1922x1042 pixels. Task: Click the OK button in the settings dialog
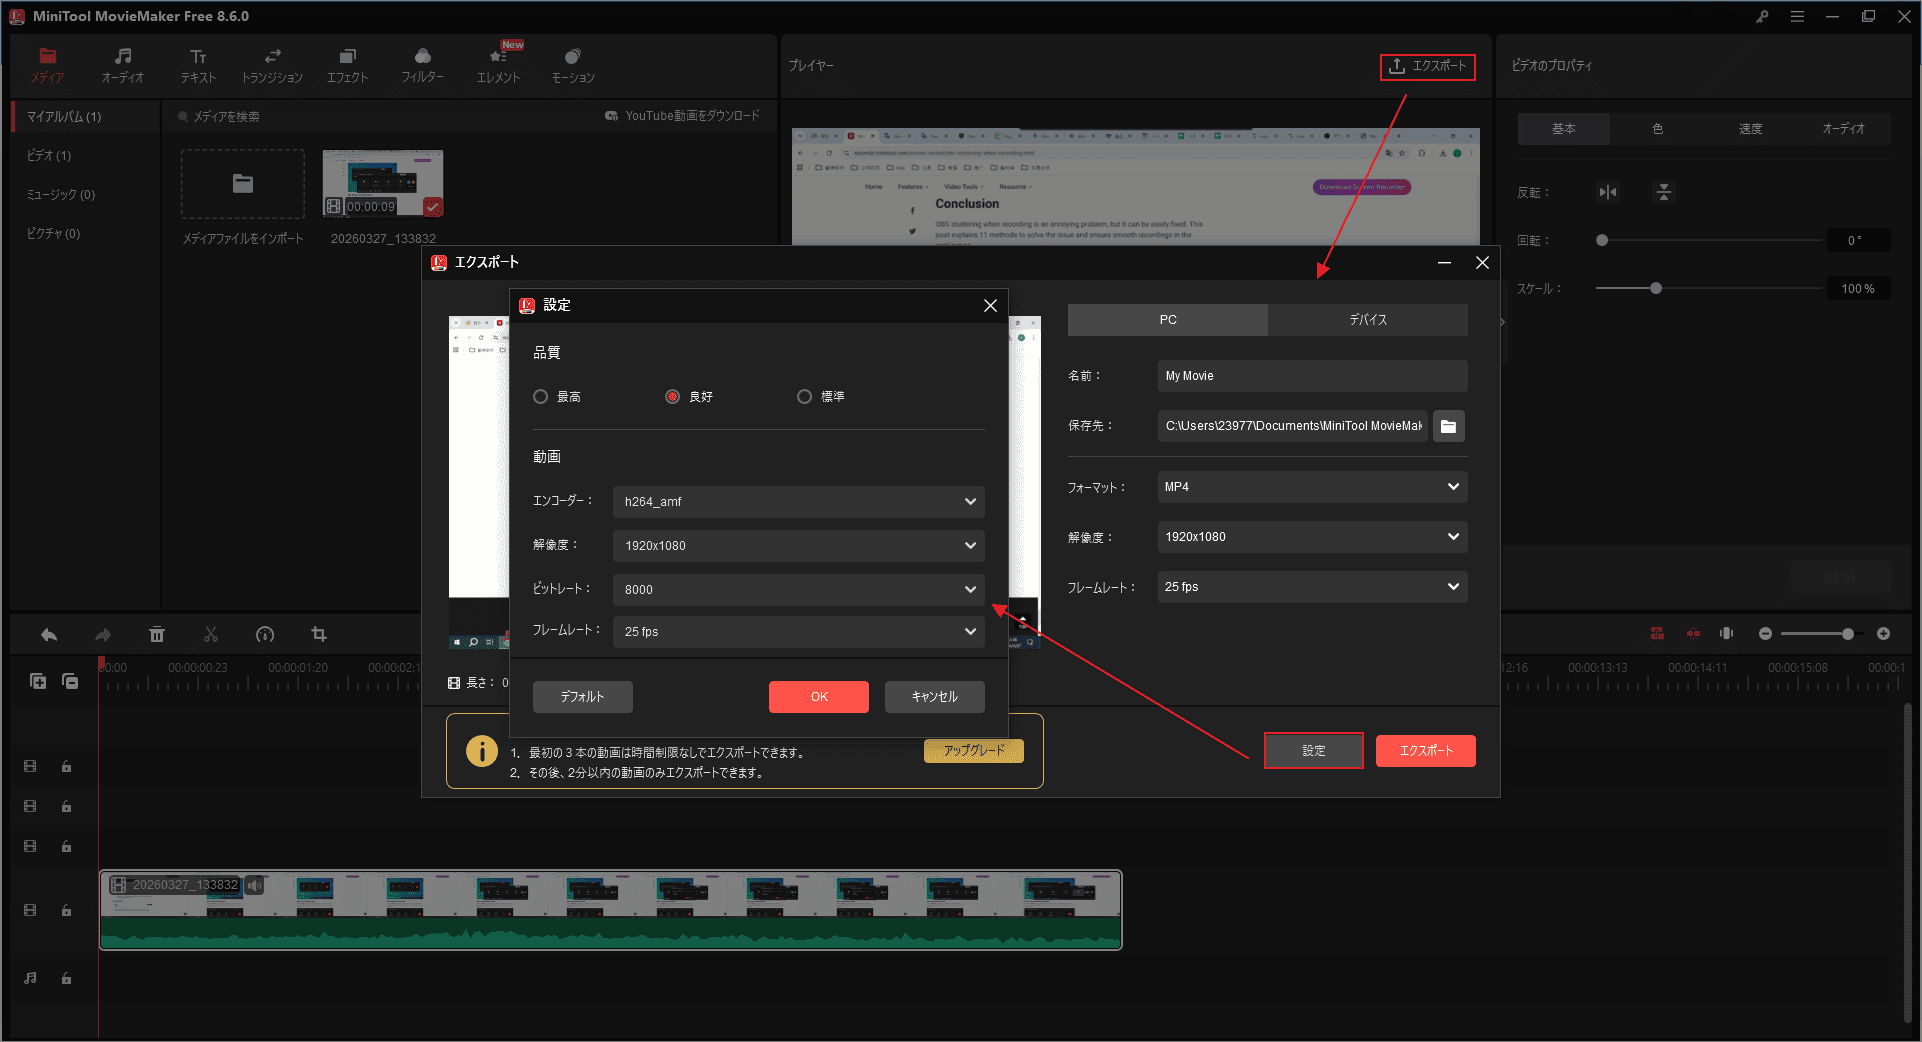pyautogui.click(x=818, y=696)
